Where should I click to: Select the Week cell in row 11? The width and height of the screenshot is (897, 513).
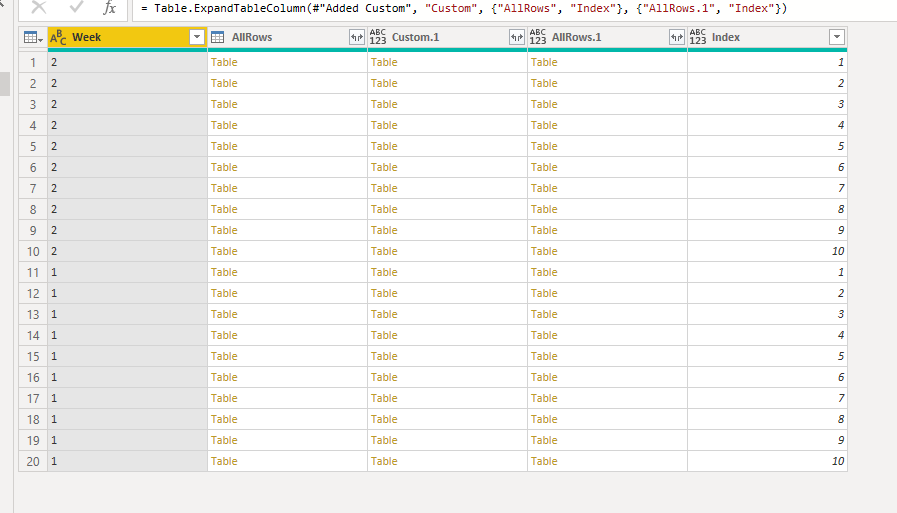(x=128, y=272)
